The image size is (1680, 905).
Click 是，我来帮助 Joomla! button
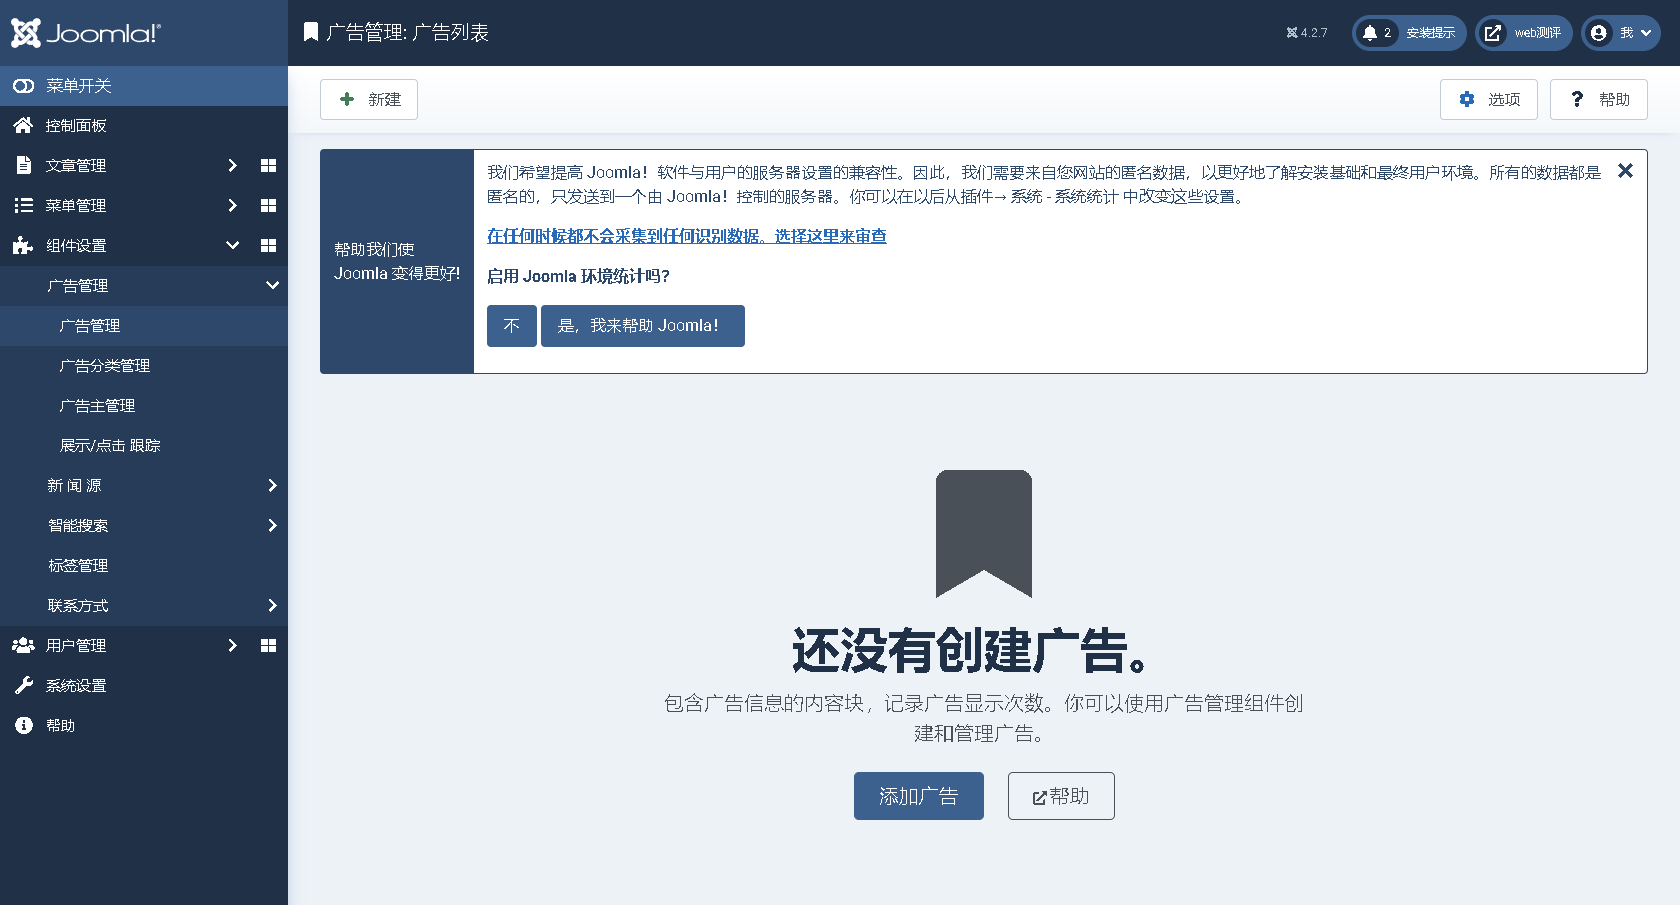pyautogui.click(x=643, y=326)
